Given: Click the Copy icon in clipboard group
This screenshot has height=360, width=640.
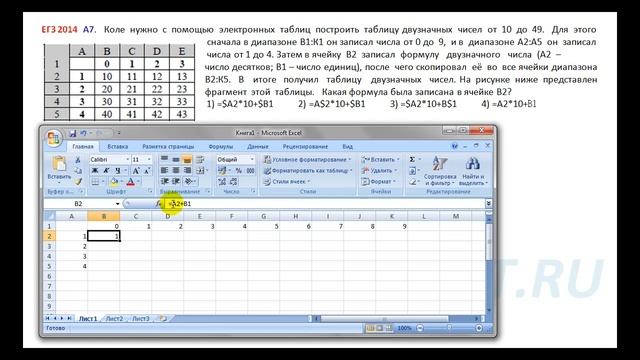Looking at the screenshot, I should 78,171.
